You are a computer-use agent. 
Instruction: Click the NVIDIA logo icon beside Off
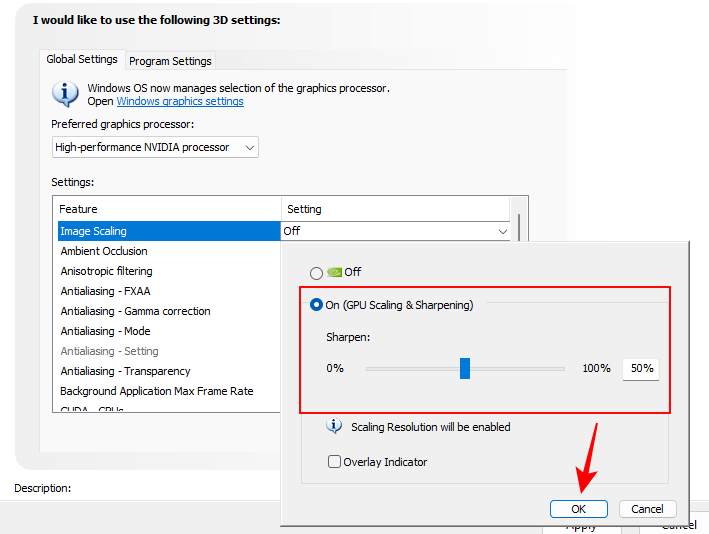335,272
